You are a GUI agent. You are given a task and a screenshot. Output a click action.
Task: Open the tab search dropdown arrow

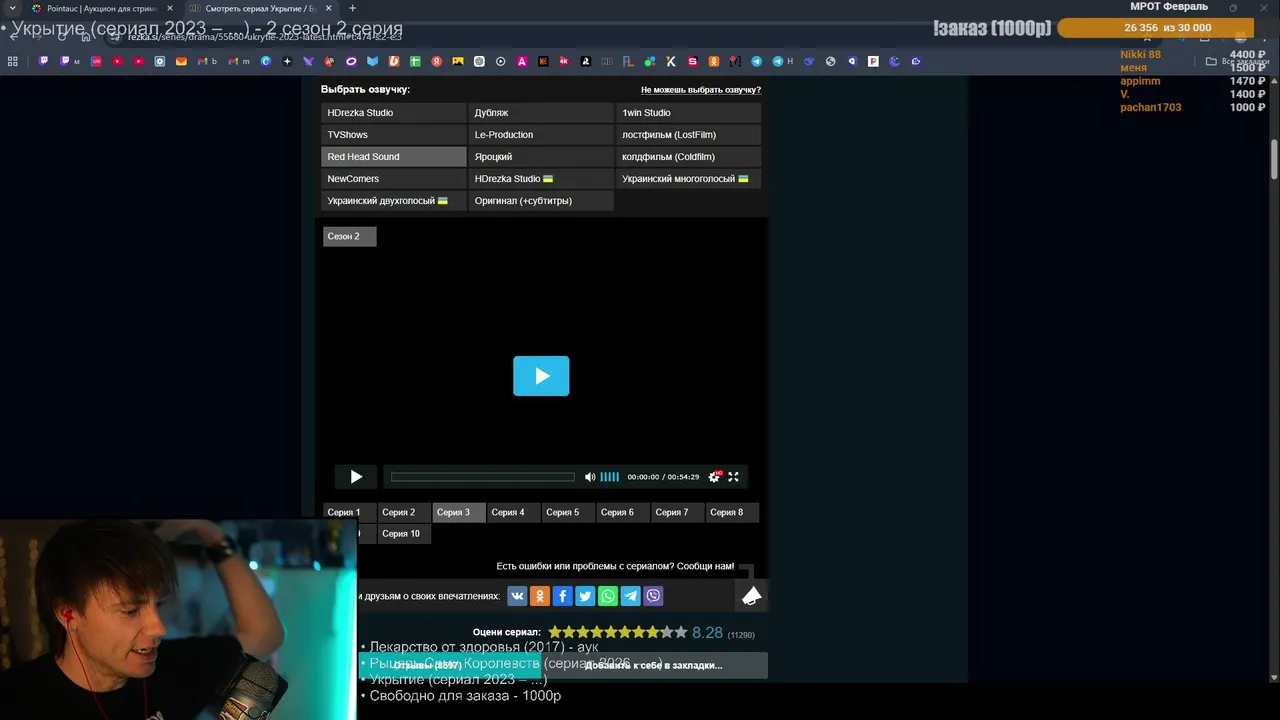point(12,8)
